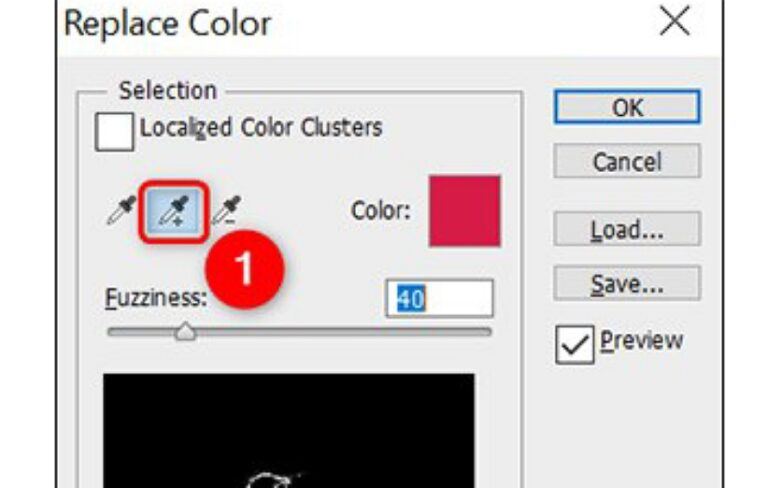Enable Localized Color Clusters checkbox

[x=114, y=132]
